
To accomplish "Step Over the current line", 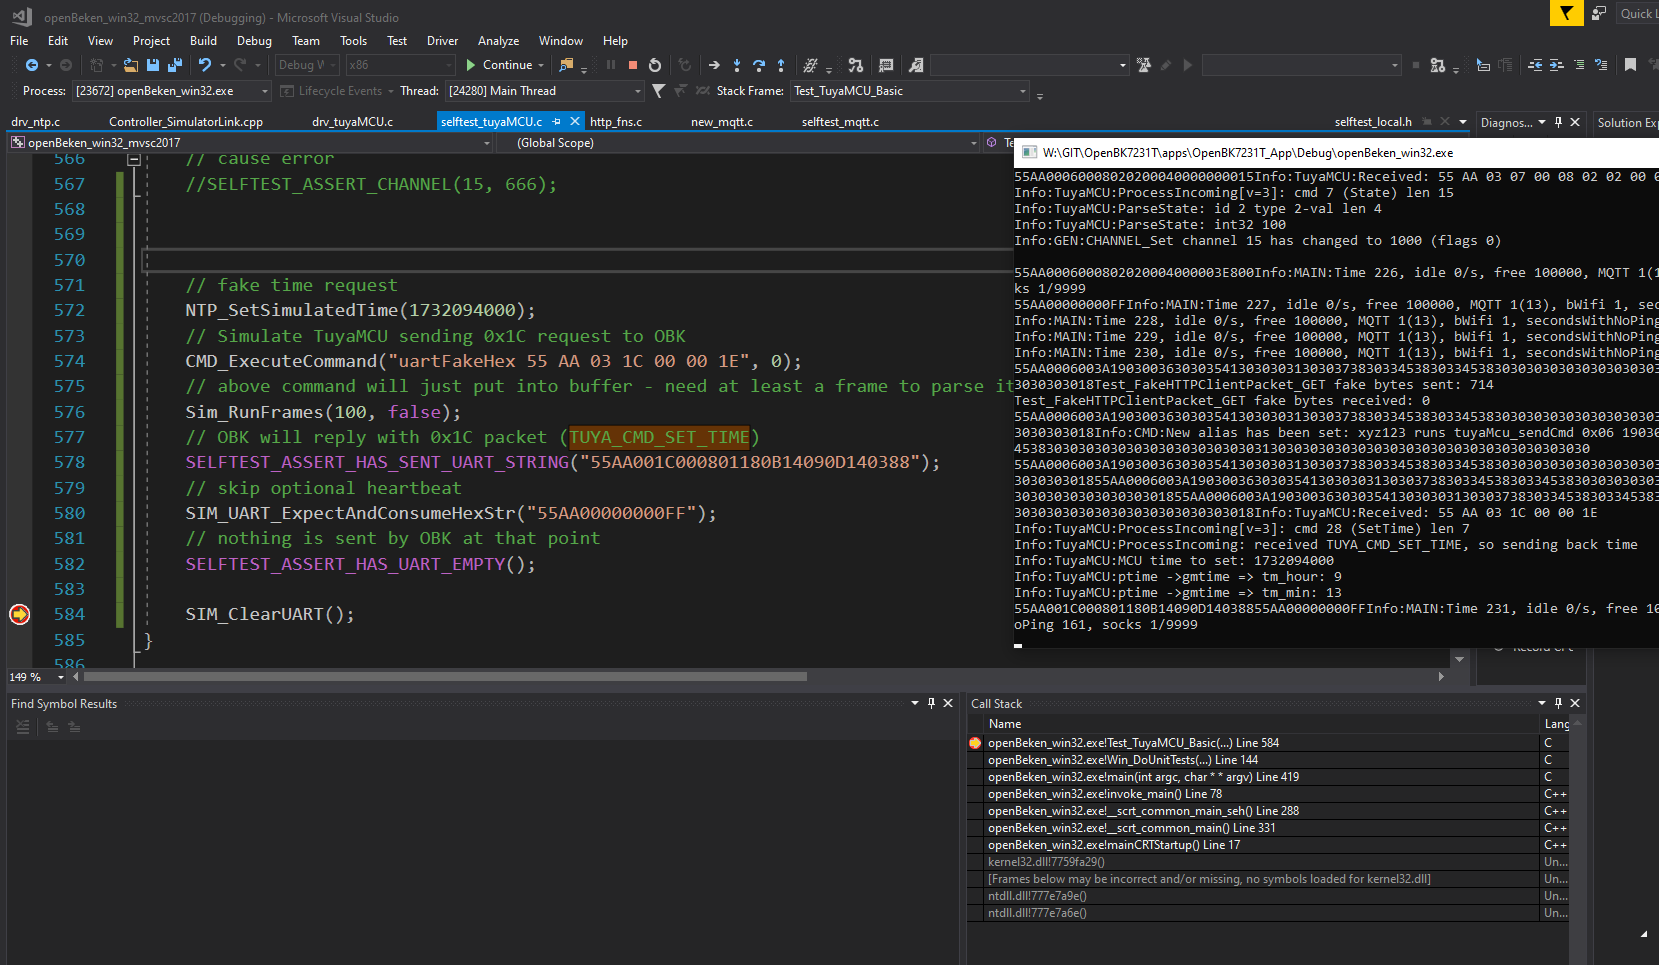I will pos(758,65).
